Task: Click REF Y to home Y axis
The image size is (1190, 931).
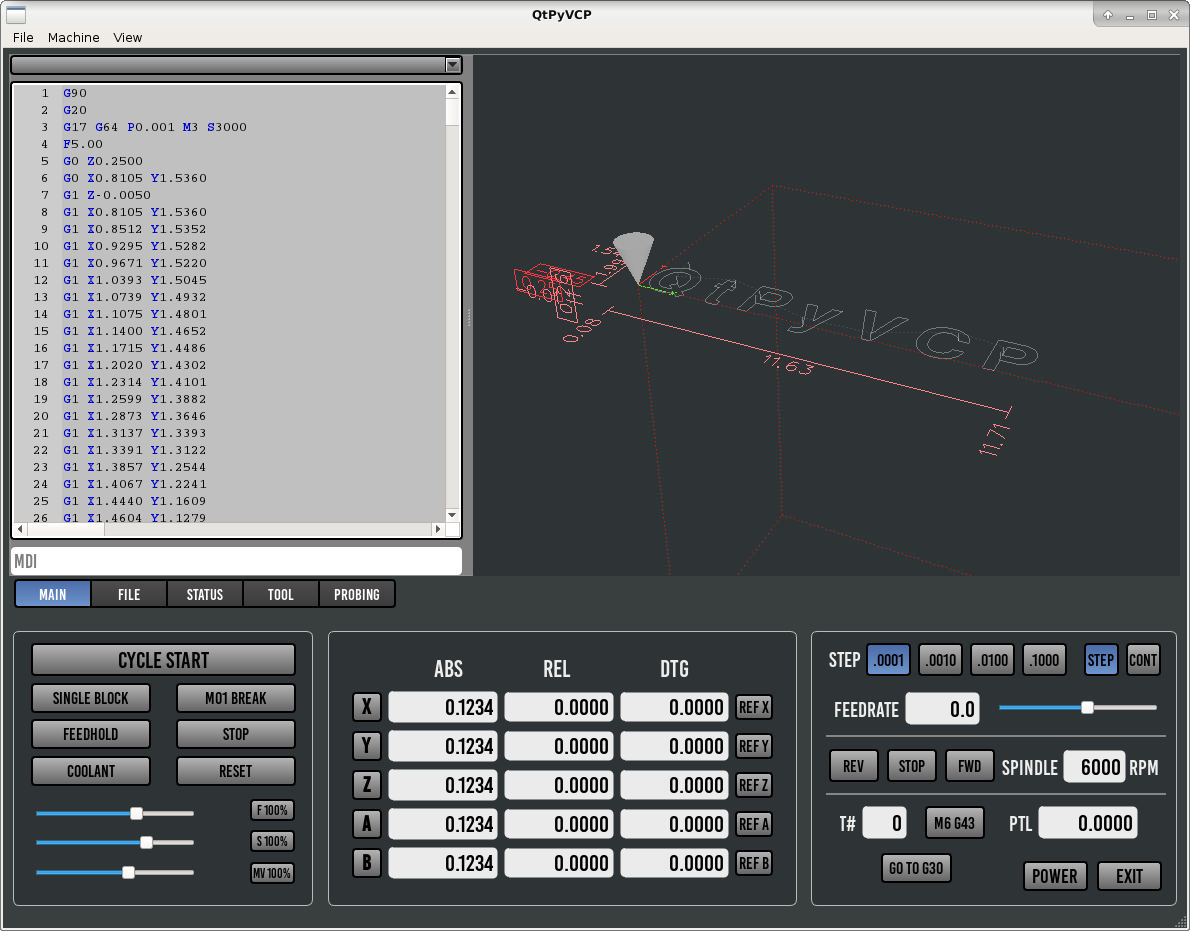Action: point(754,746)
